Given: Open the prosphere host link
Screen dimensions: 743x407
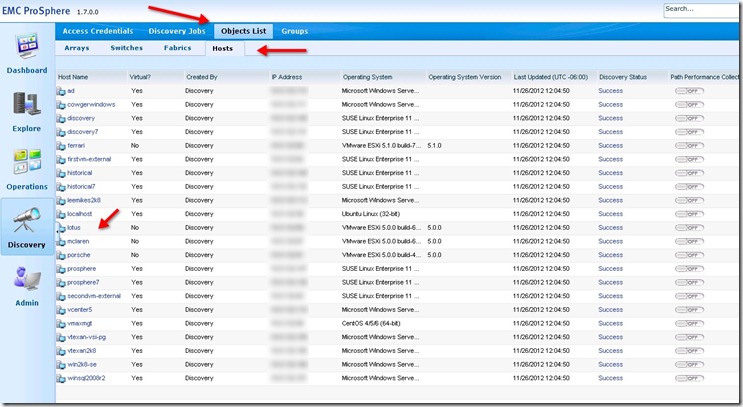Looking at the screenshot, I should click(x=82, y=269).
